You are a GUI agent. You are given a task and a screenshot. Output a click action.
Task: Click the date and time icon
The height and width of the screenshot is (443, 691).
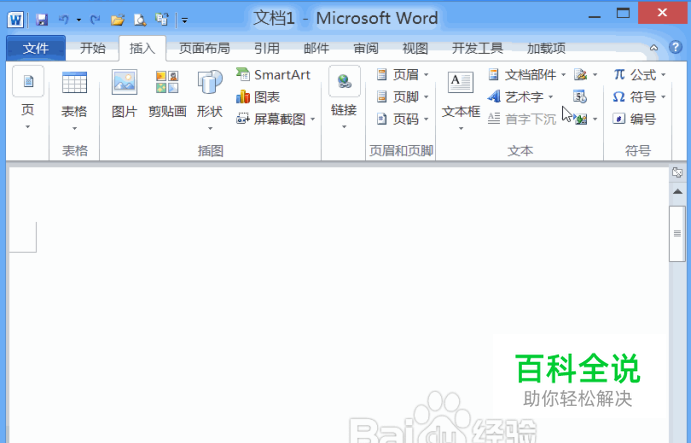580,97
